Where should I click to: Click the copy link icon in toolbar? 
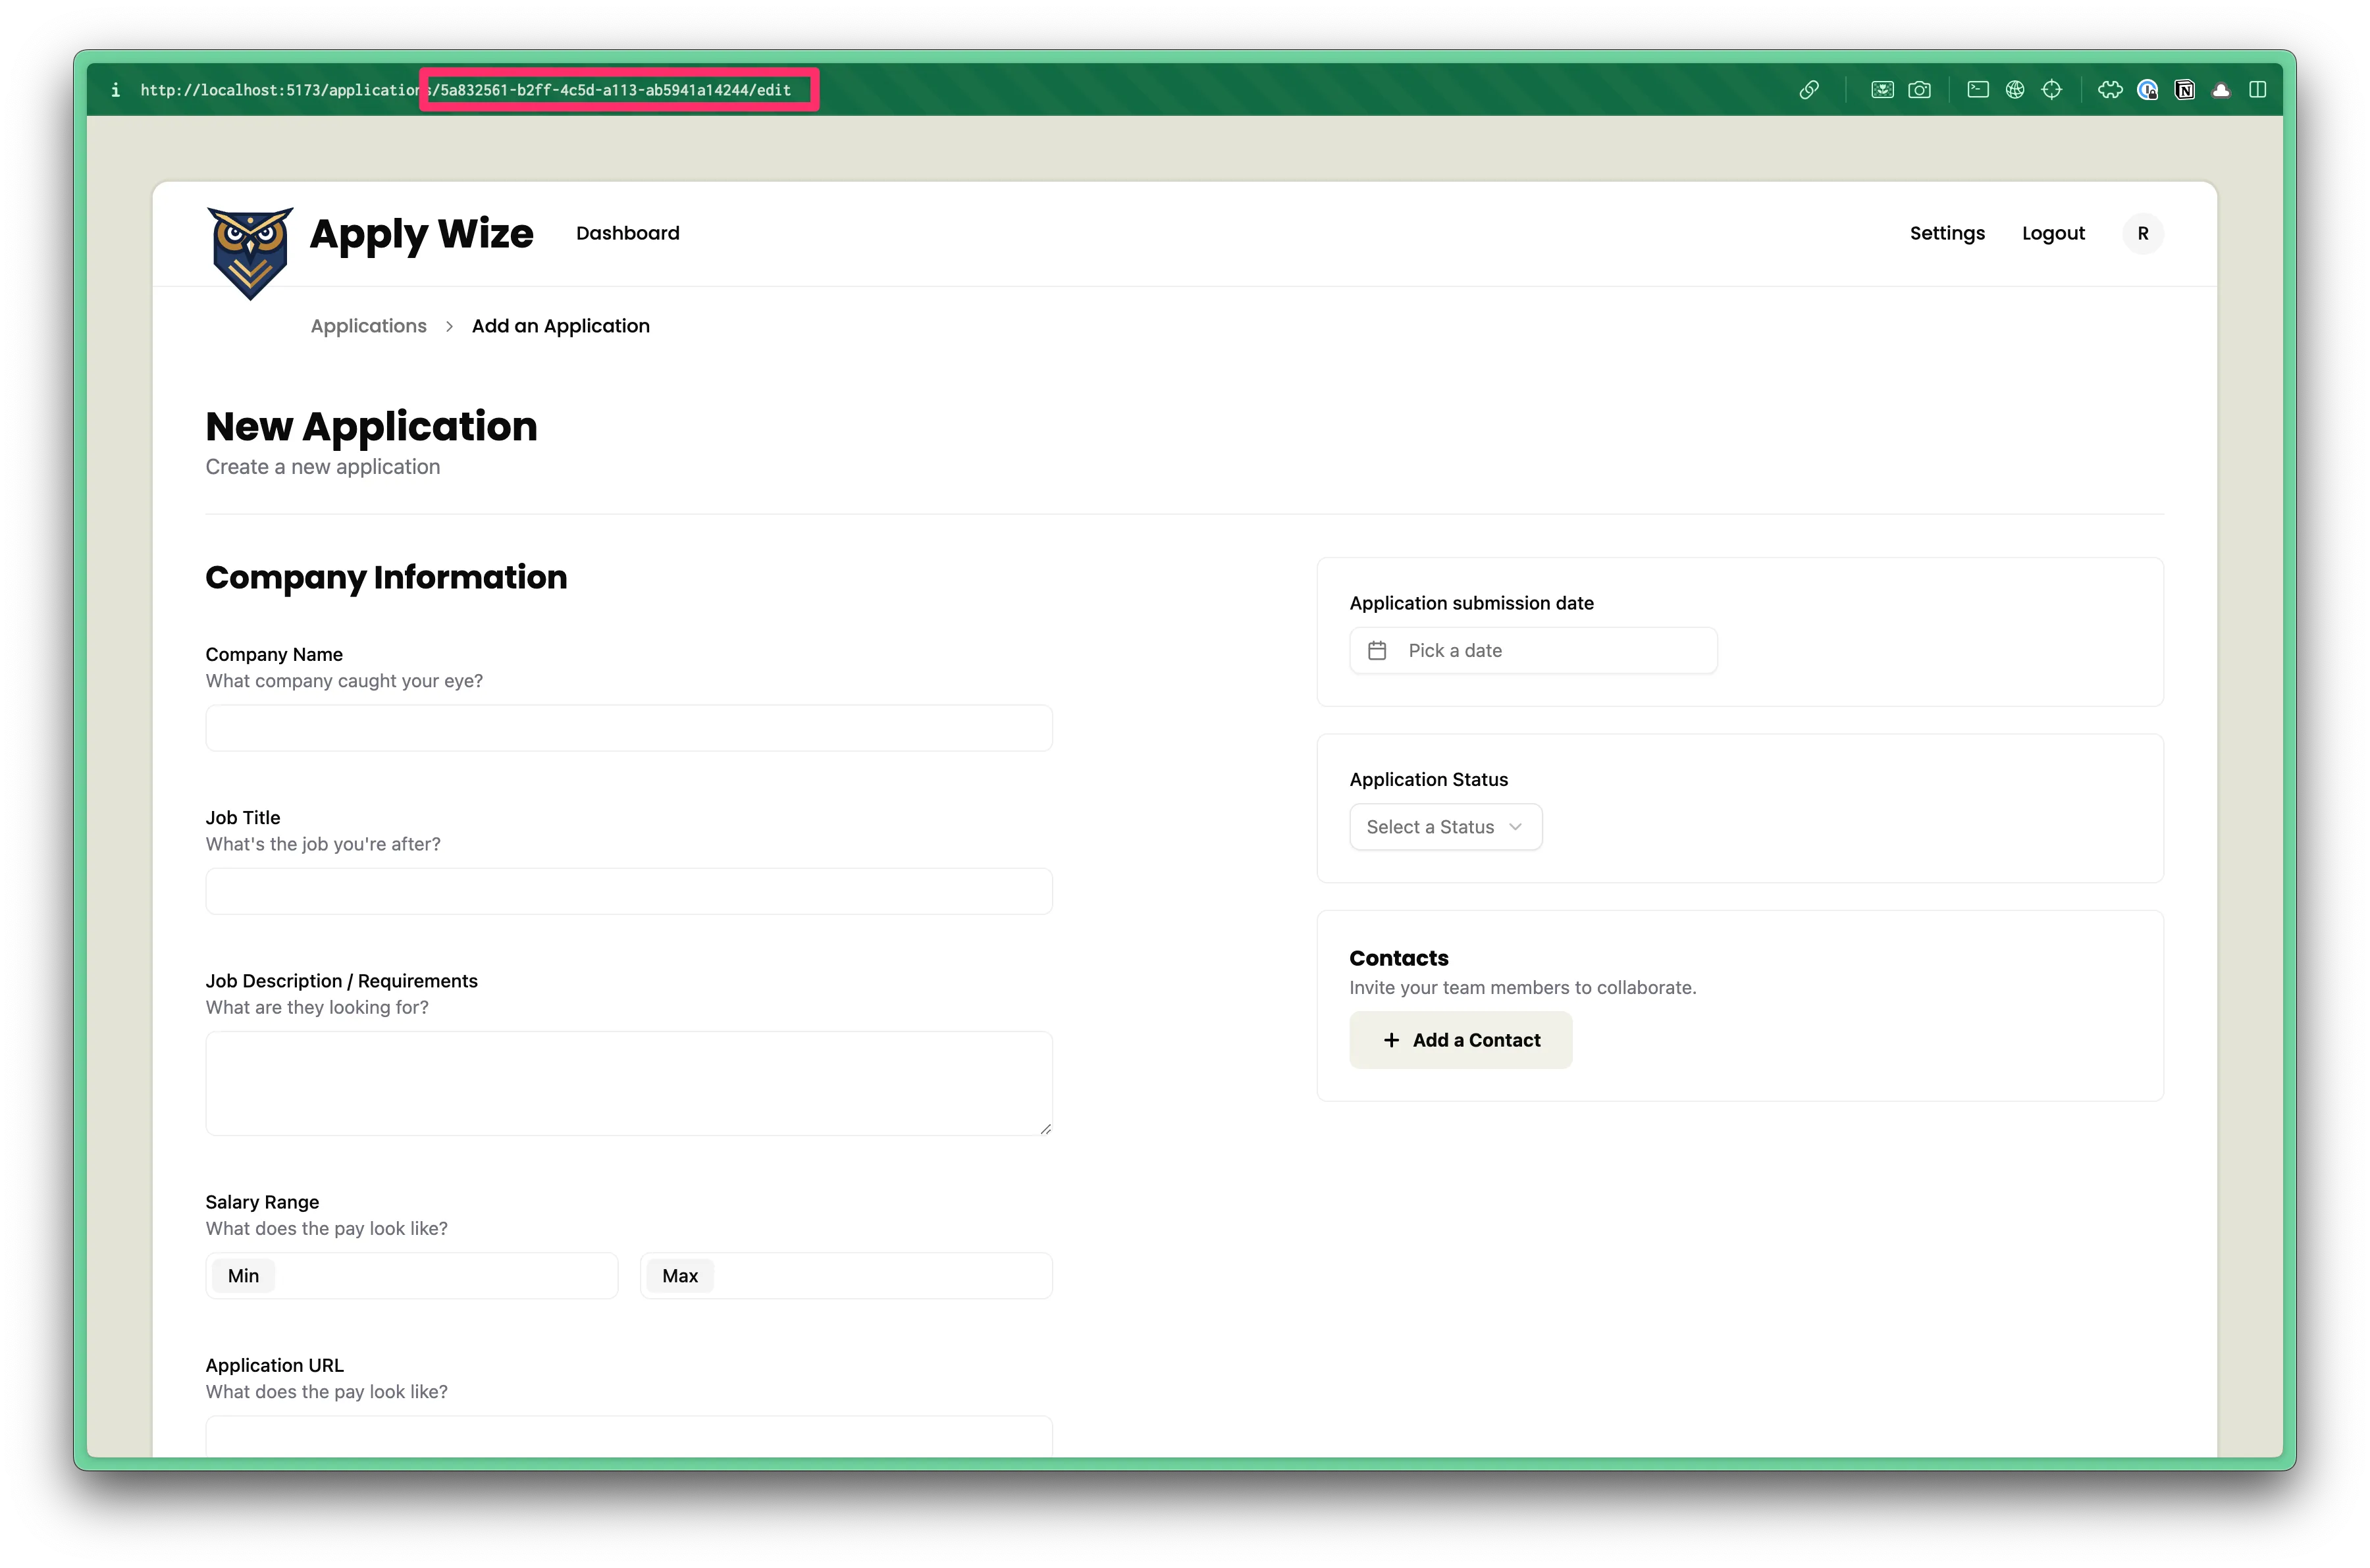1809,90
